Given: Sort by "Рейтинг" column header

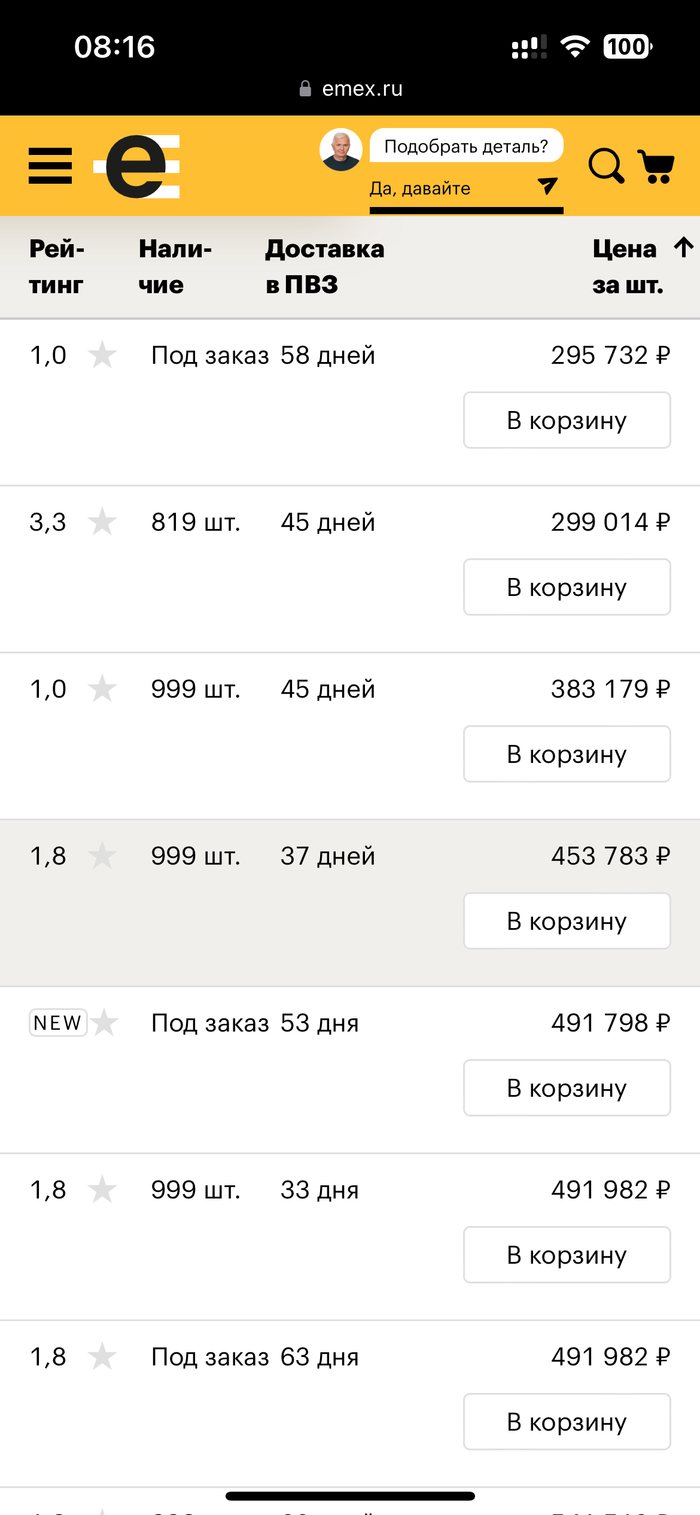Looking at the screenshot, I should point(57,267).
